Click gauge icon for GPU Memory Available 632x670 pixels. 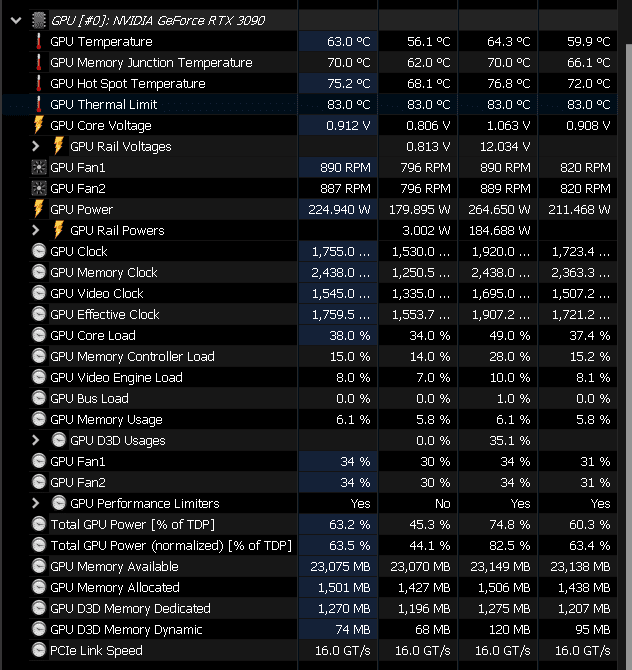click(x=39, y=566)
